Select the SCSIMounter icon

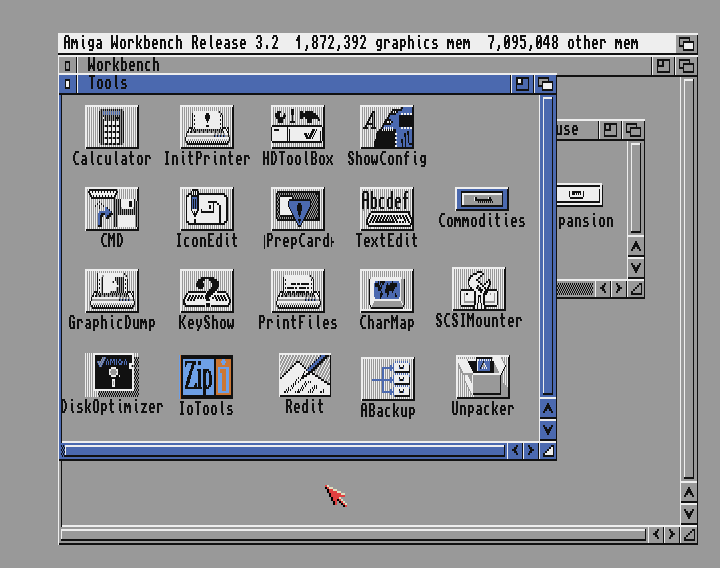(x=478, y=289)
